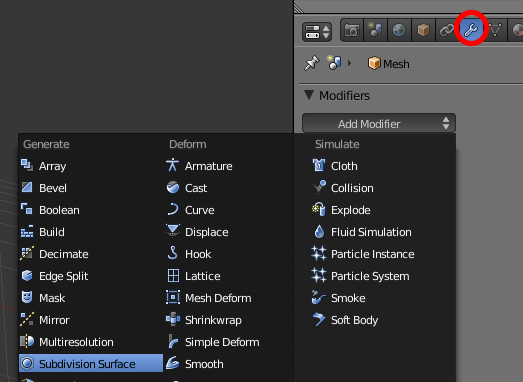The image size is (523, 382).
Task: Open the editor type selector
Action: tap(317, 32)
